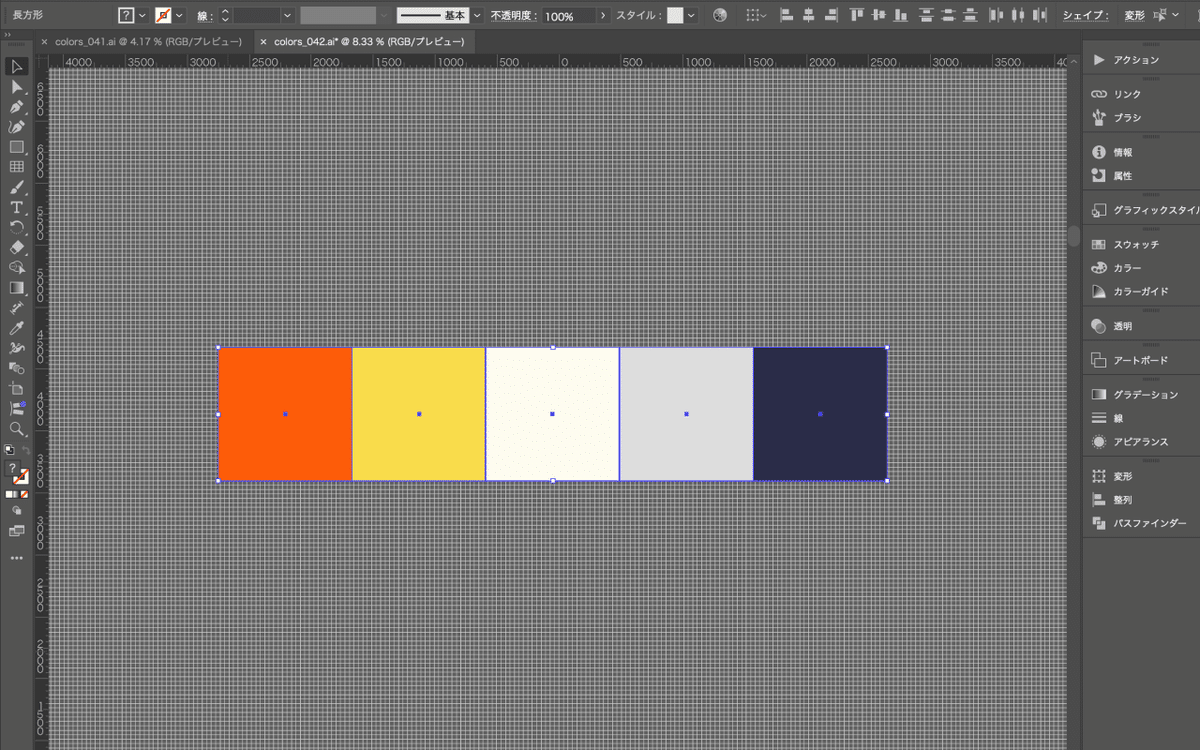Click Horizontal Distribute Left icon
The image size is (1200, 750).
pos(996,16)
